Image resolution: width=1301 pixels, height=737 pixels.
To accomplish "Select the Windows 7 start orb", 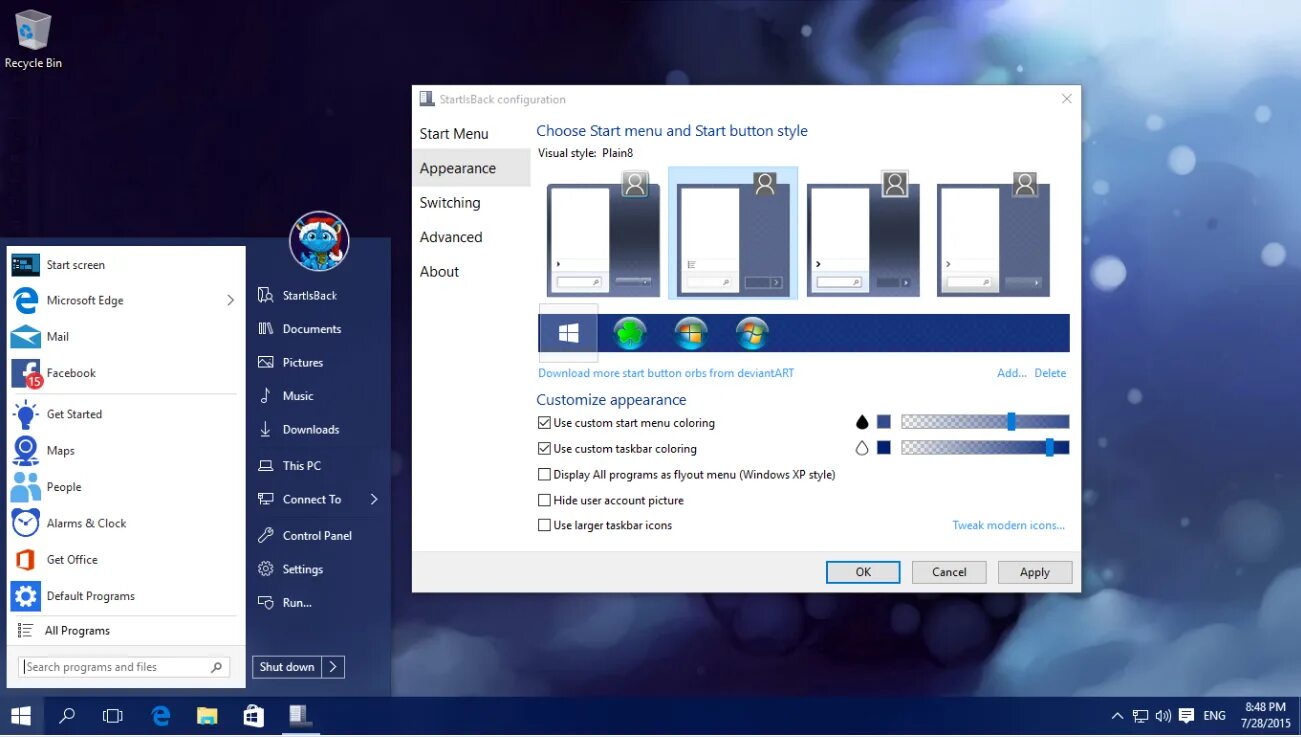I will (x=751, y=333).
